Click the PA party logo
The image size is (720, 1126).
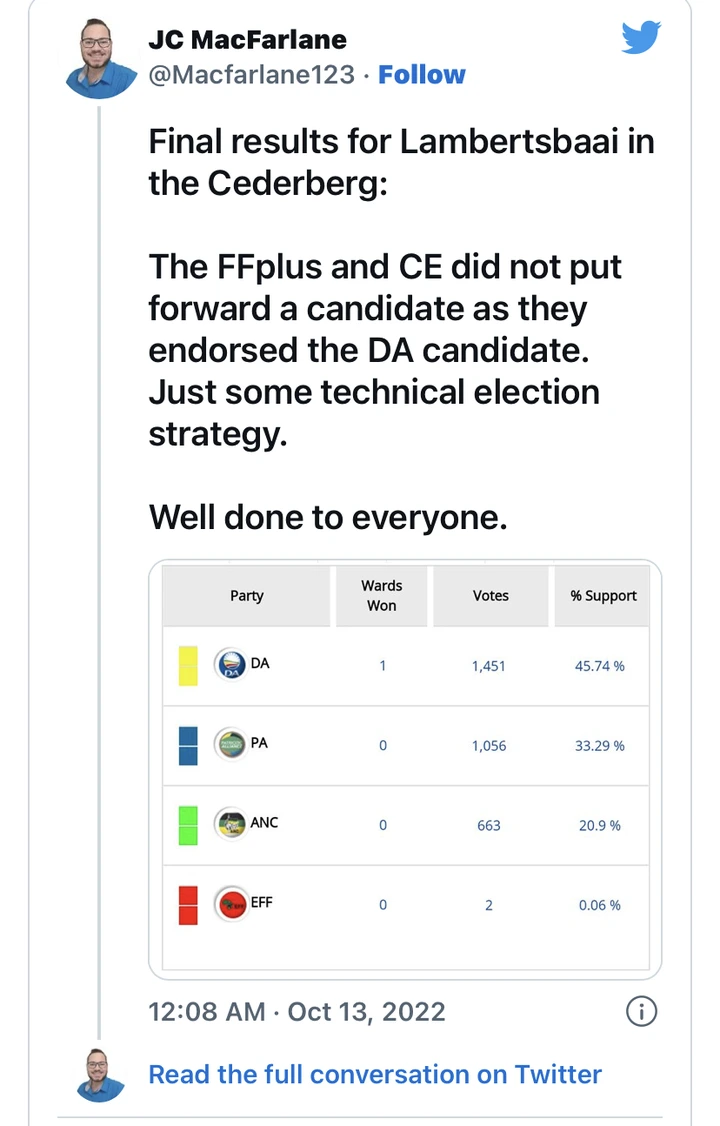click(230, 745)
